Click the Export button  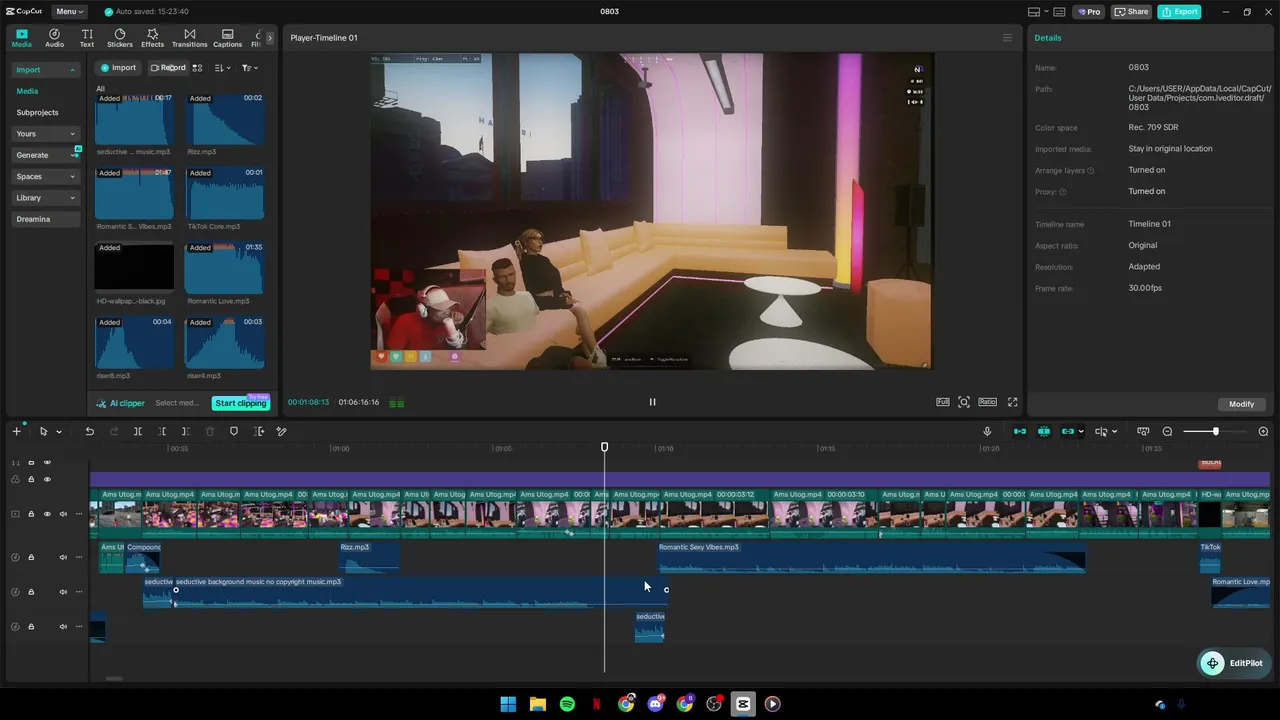[x=1180, y=12]
